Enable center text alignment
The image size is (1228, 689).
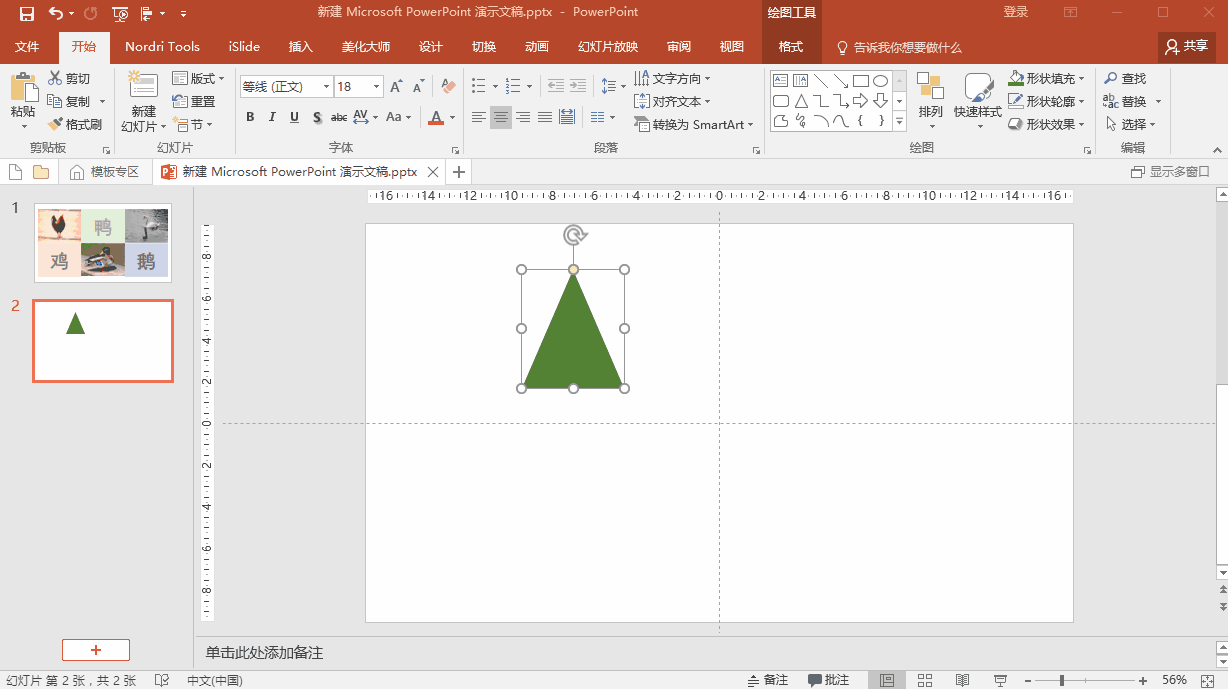click(x=500, y=118)
